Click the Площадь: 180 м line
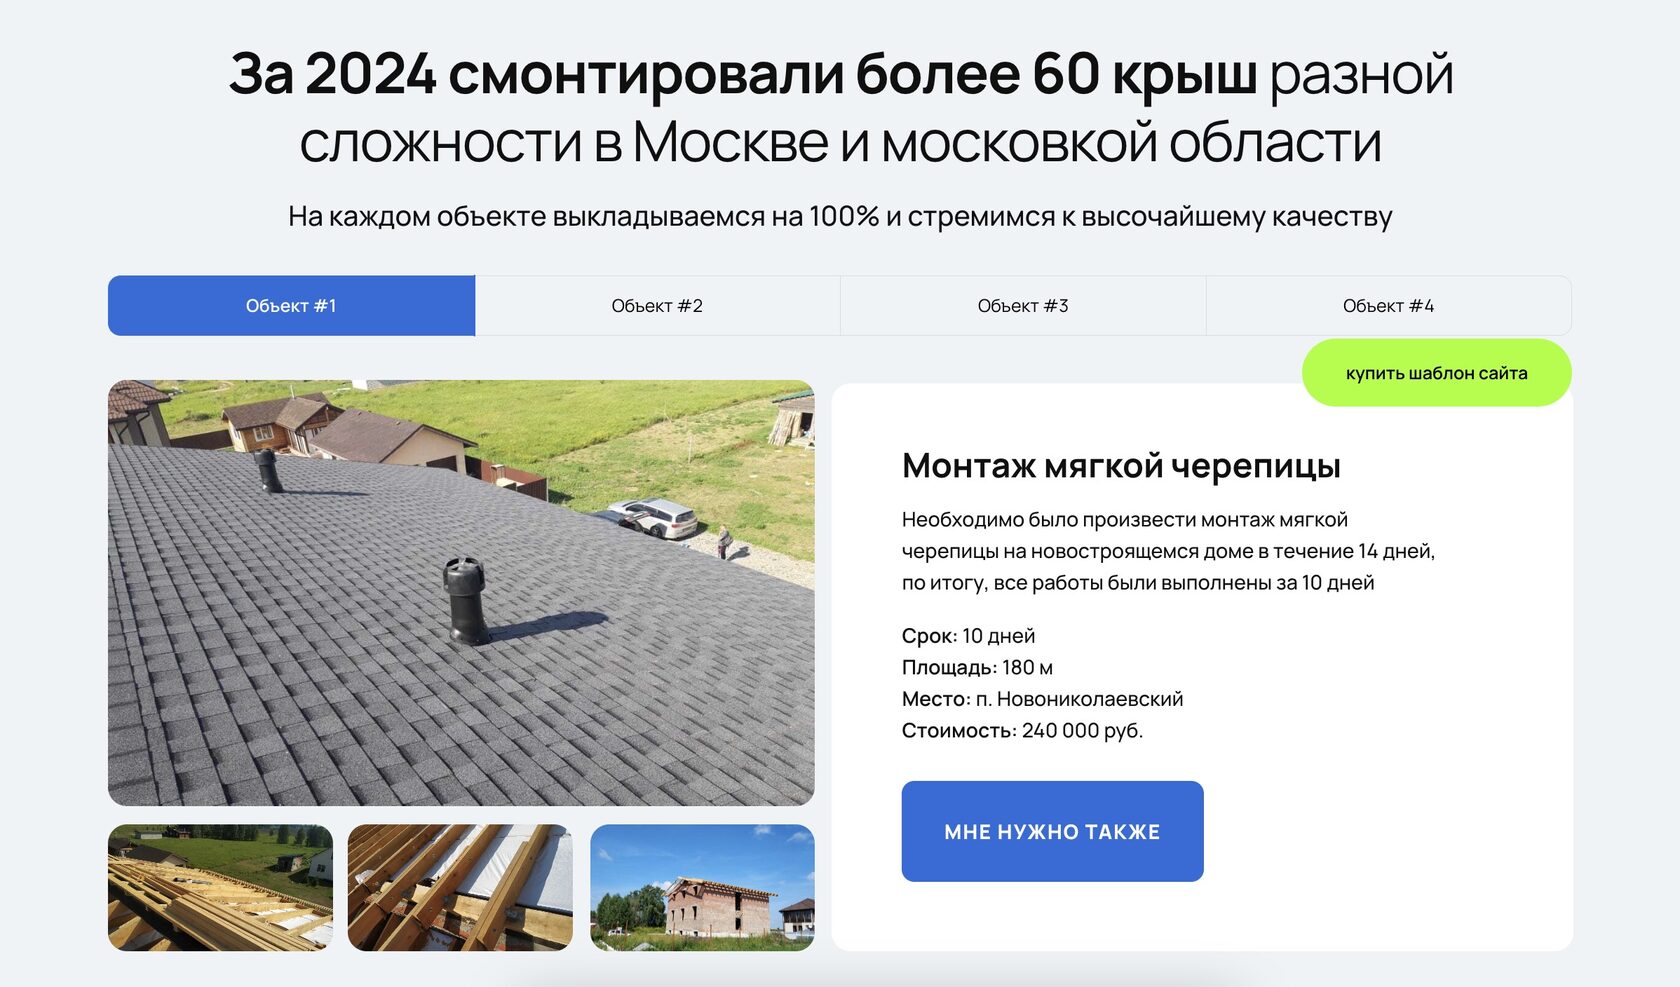Viewport: 1680px width, 987px height. pos(977,668)
